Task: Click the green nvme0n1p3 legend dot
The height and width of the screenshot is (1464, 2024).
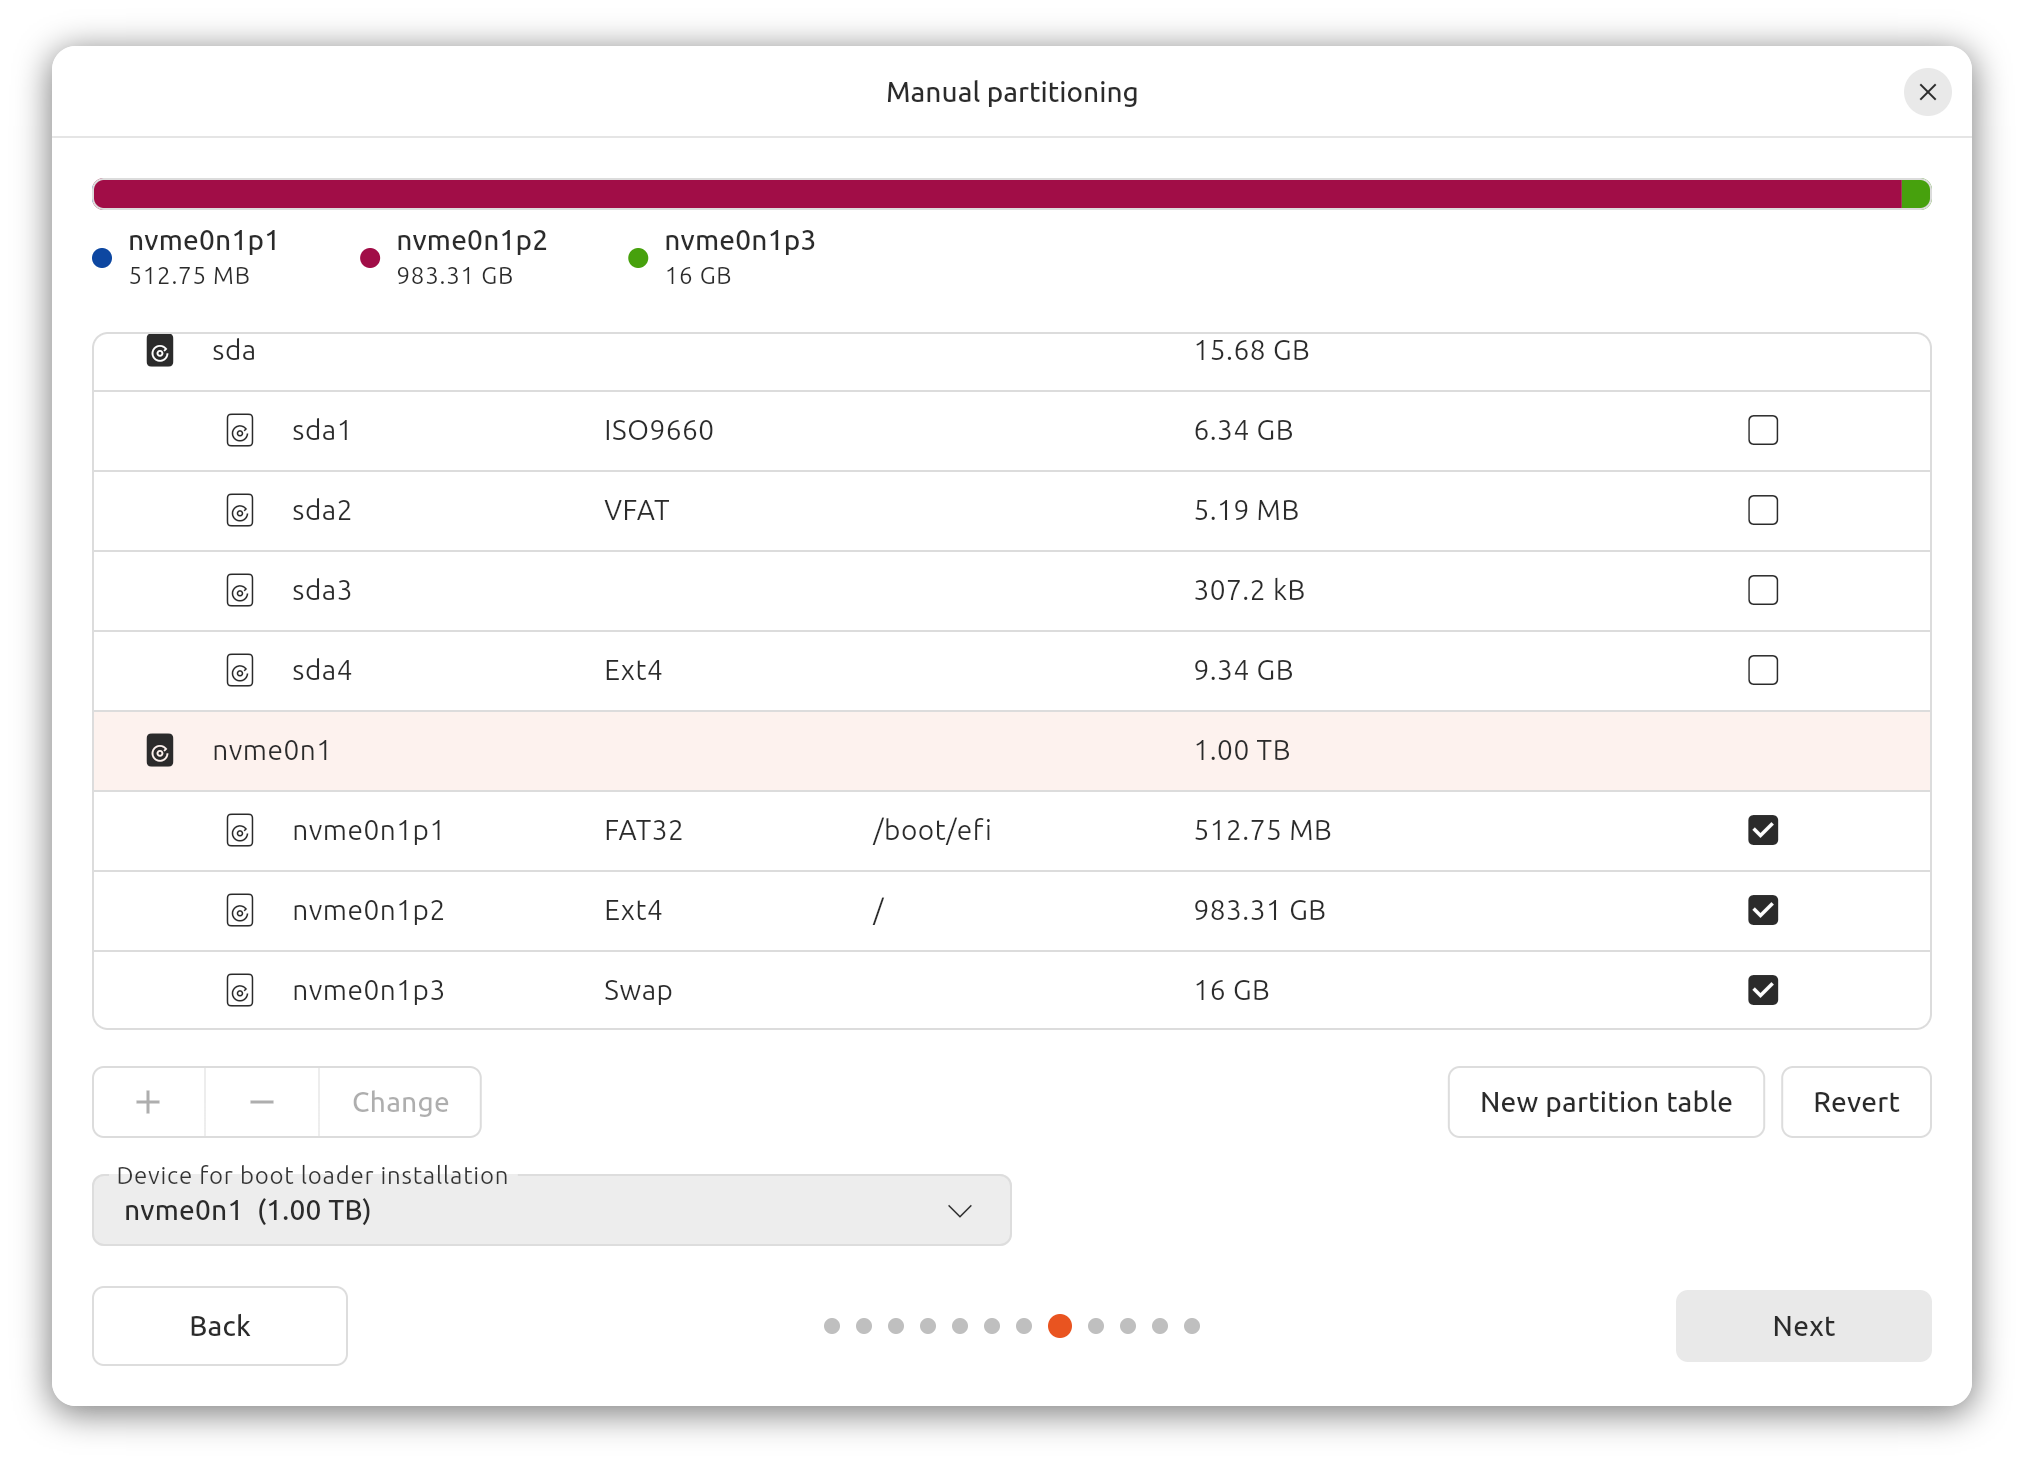Action: (638, 258)
